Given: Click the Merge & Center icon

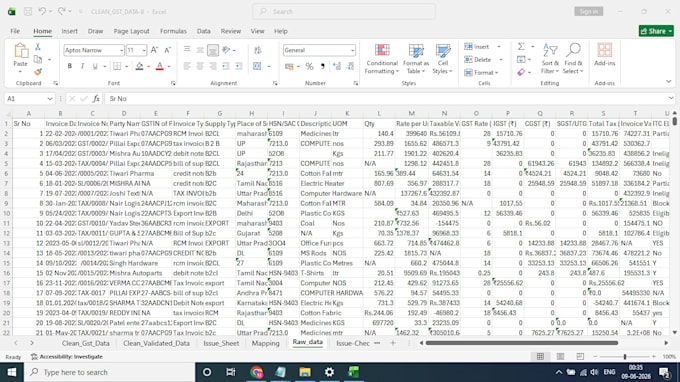Looking at the screenshot, I should tap(257, 66).
